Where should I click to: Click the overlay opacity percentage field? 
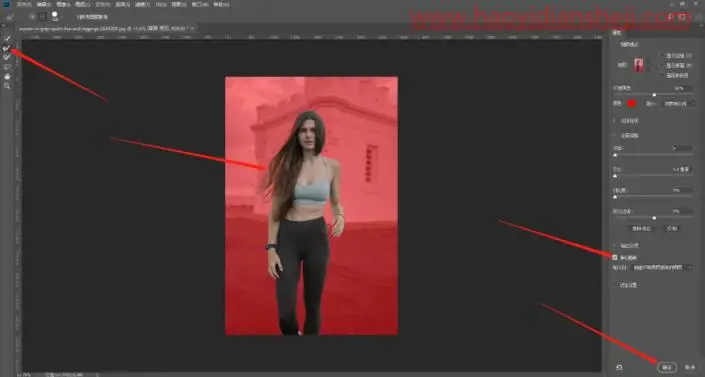tap(682, 88)
